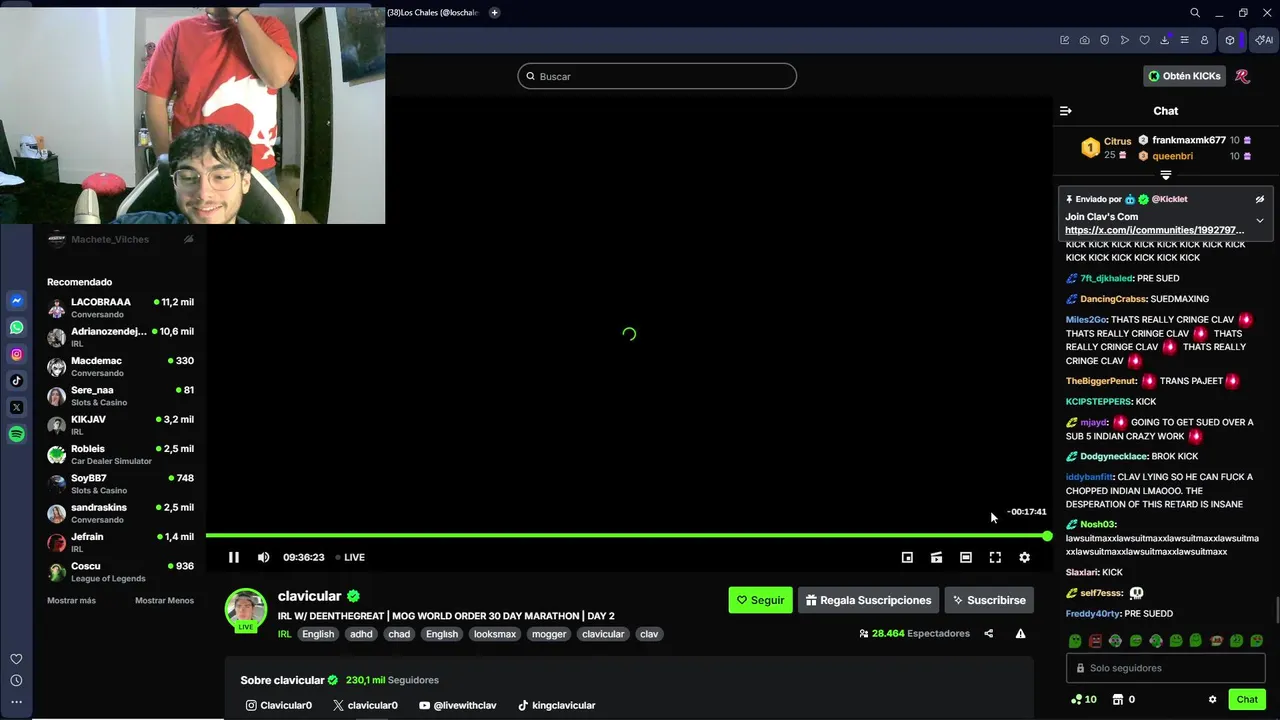Screen dimensions: 1280x720
Task: Open the chat shop icon showing 0
Action: click(x=1124, y=700)
